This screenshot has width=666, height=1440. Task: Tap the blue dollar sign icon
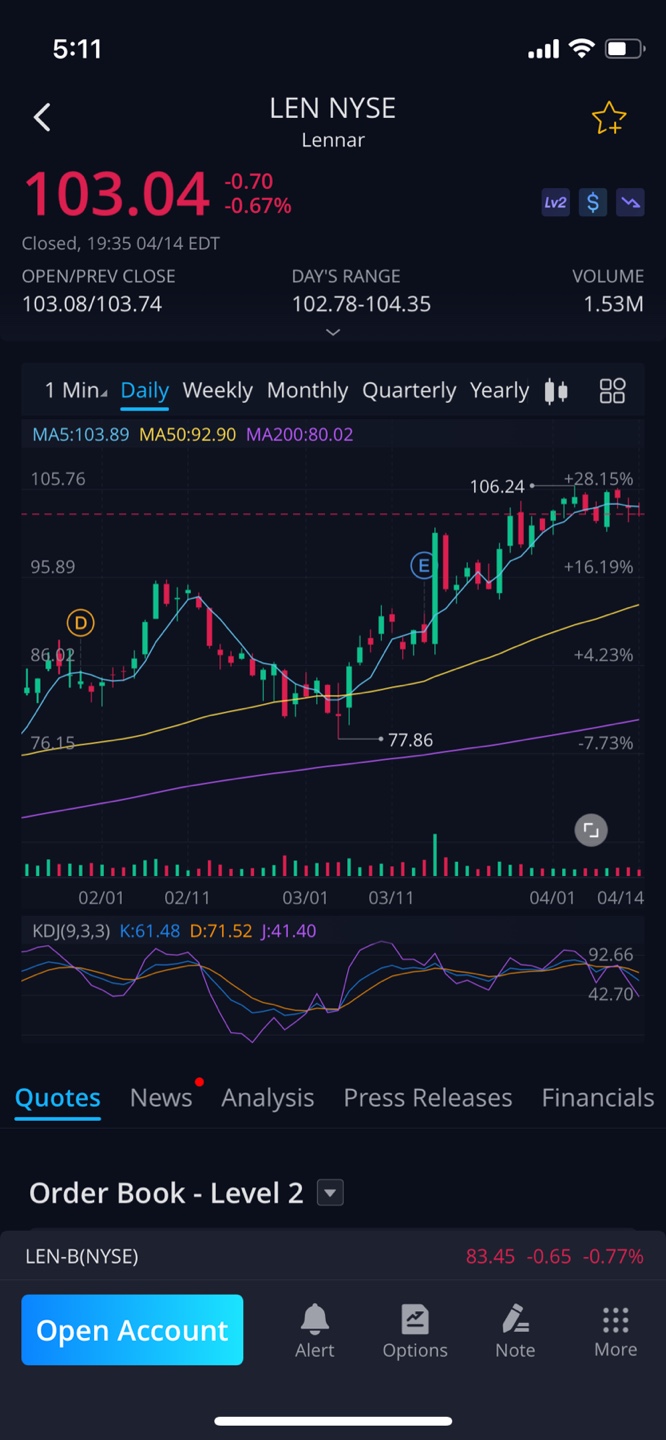click(593, 203)
